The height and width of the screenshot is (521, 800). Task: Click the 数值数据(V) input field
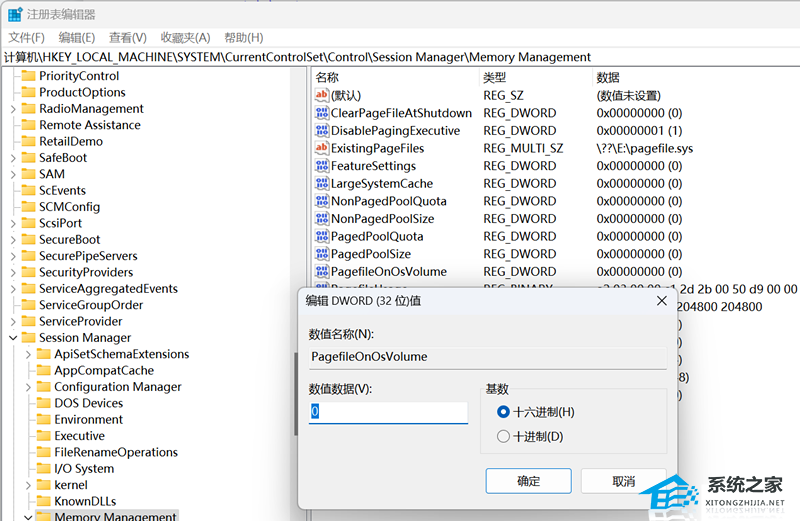[388, 412]
